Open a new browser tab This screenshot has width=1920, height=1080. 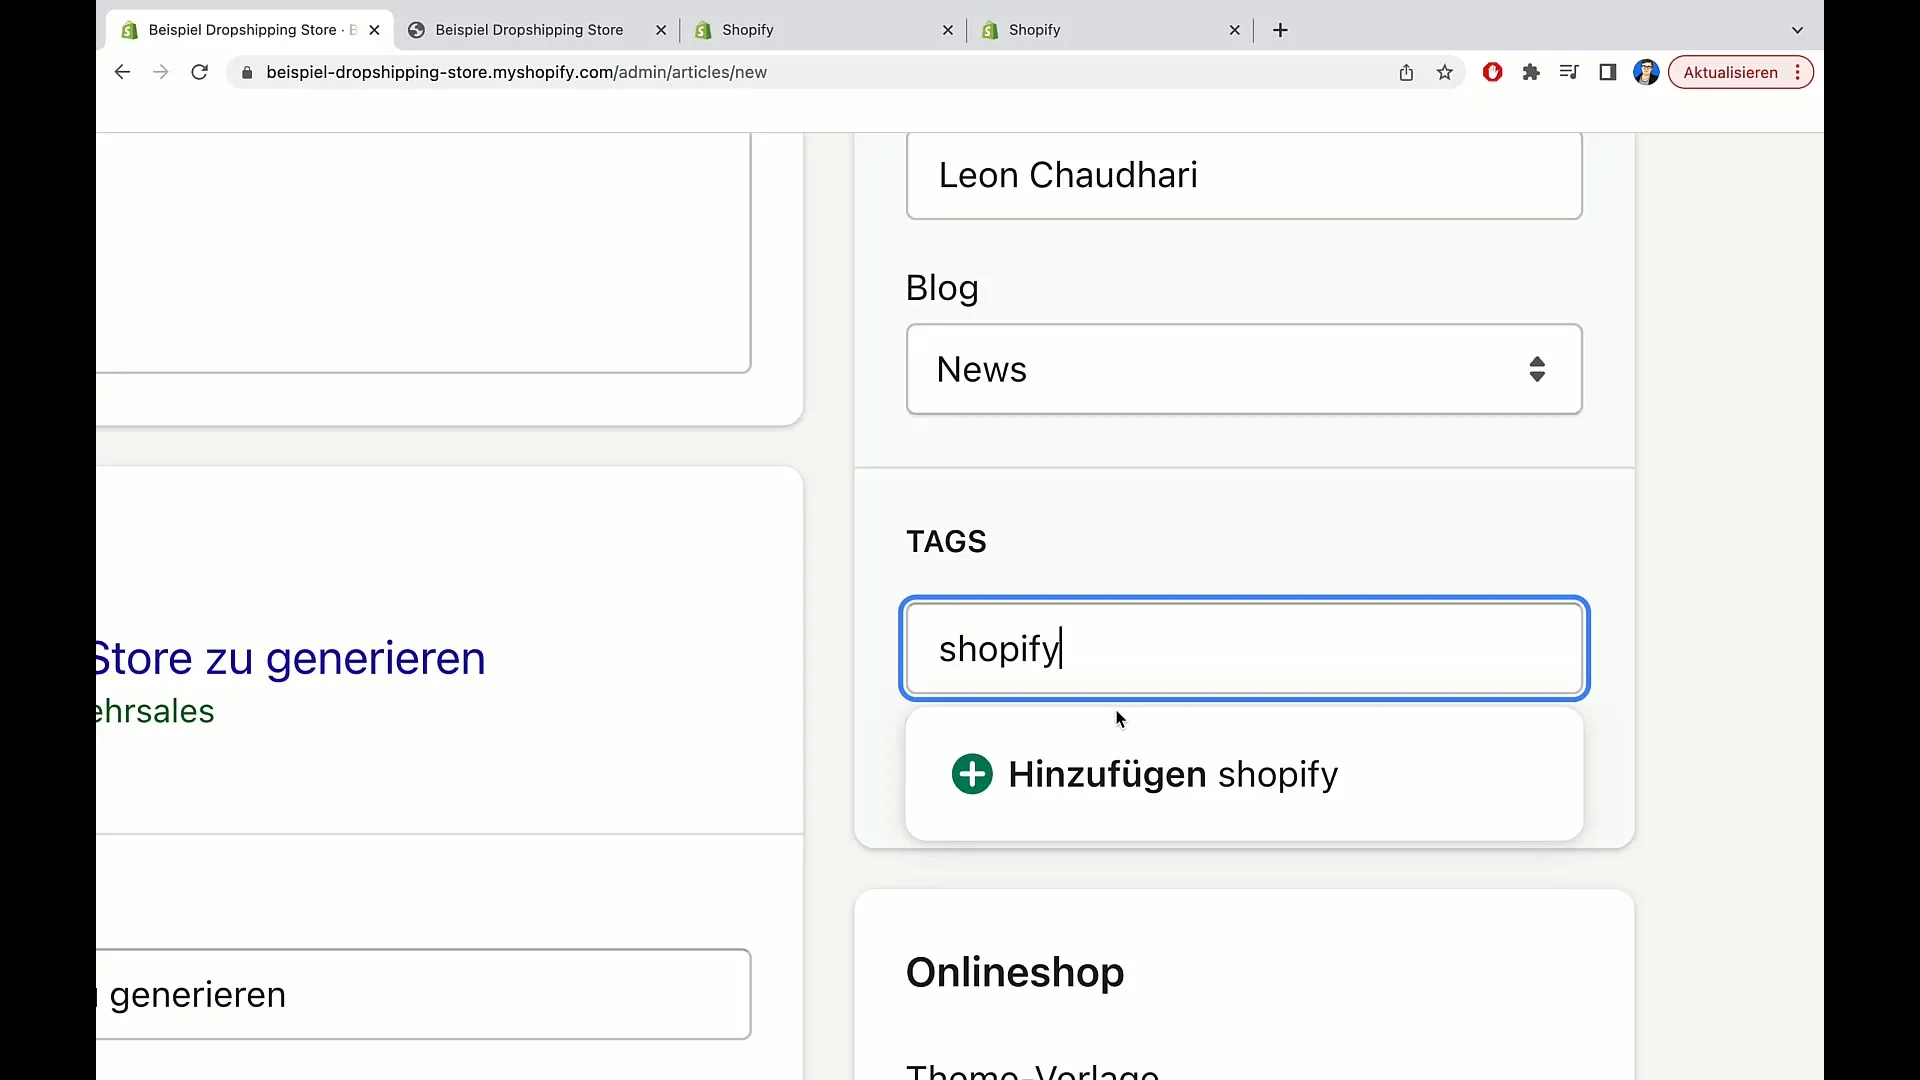pyautogui.click(x=1280, y=30)
